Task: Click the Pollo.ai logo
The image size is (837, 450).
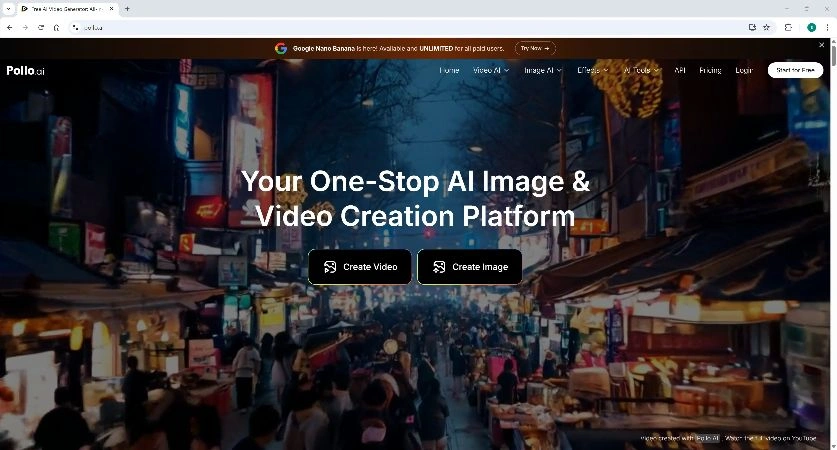Action: click(25, 71)
